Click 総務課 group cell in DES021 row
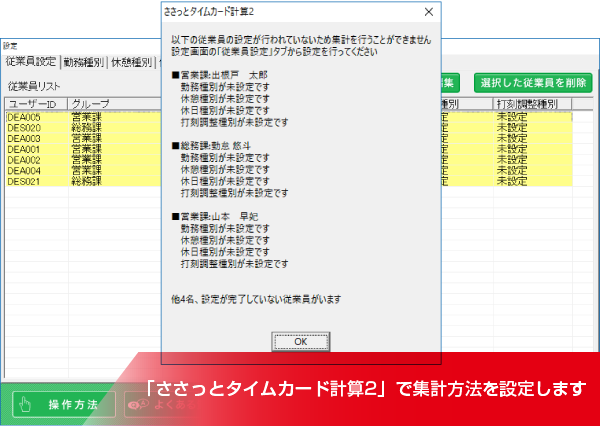Image resolution: width=600 pixels, height=426 pixels. [x=86, y=181]
